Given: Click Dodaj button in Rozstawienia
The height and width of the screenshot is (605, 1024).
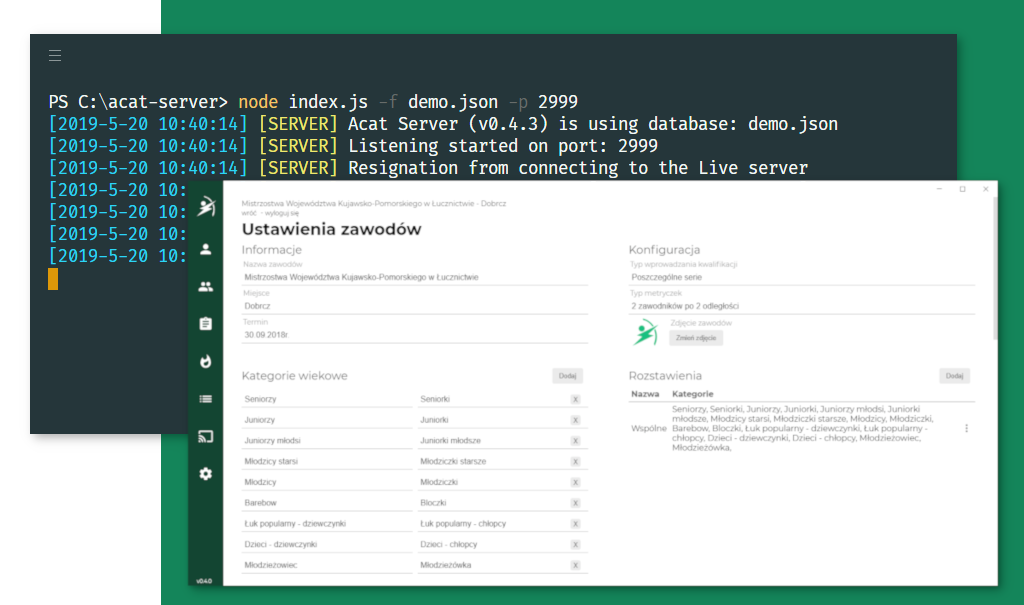Looking at the screenshot, I should click(954, 376).
